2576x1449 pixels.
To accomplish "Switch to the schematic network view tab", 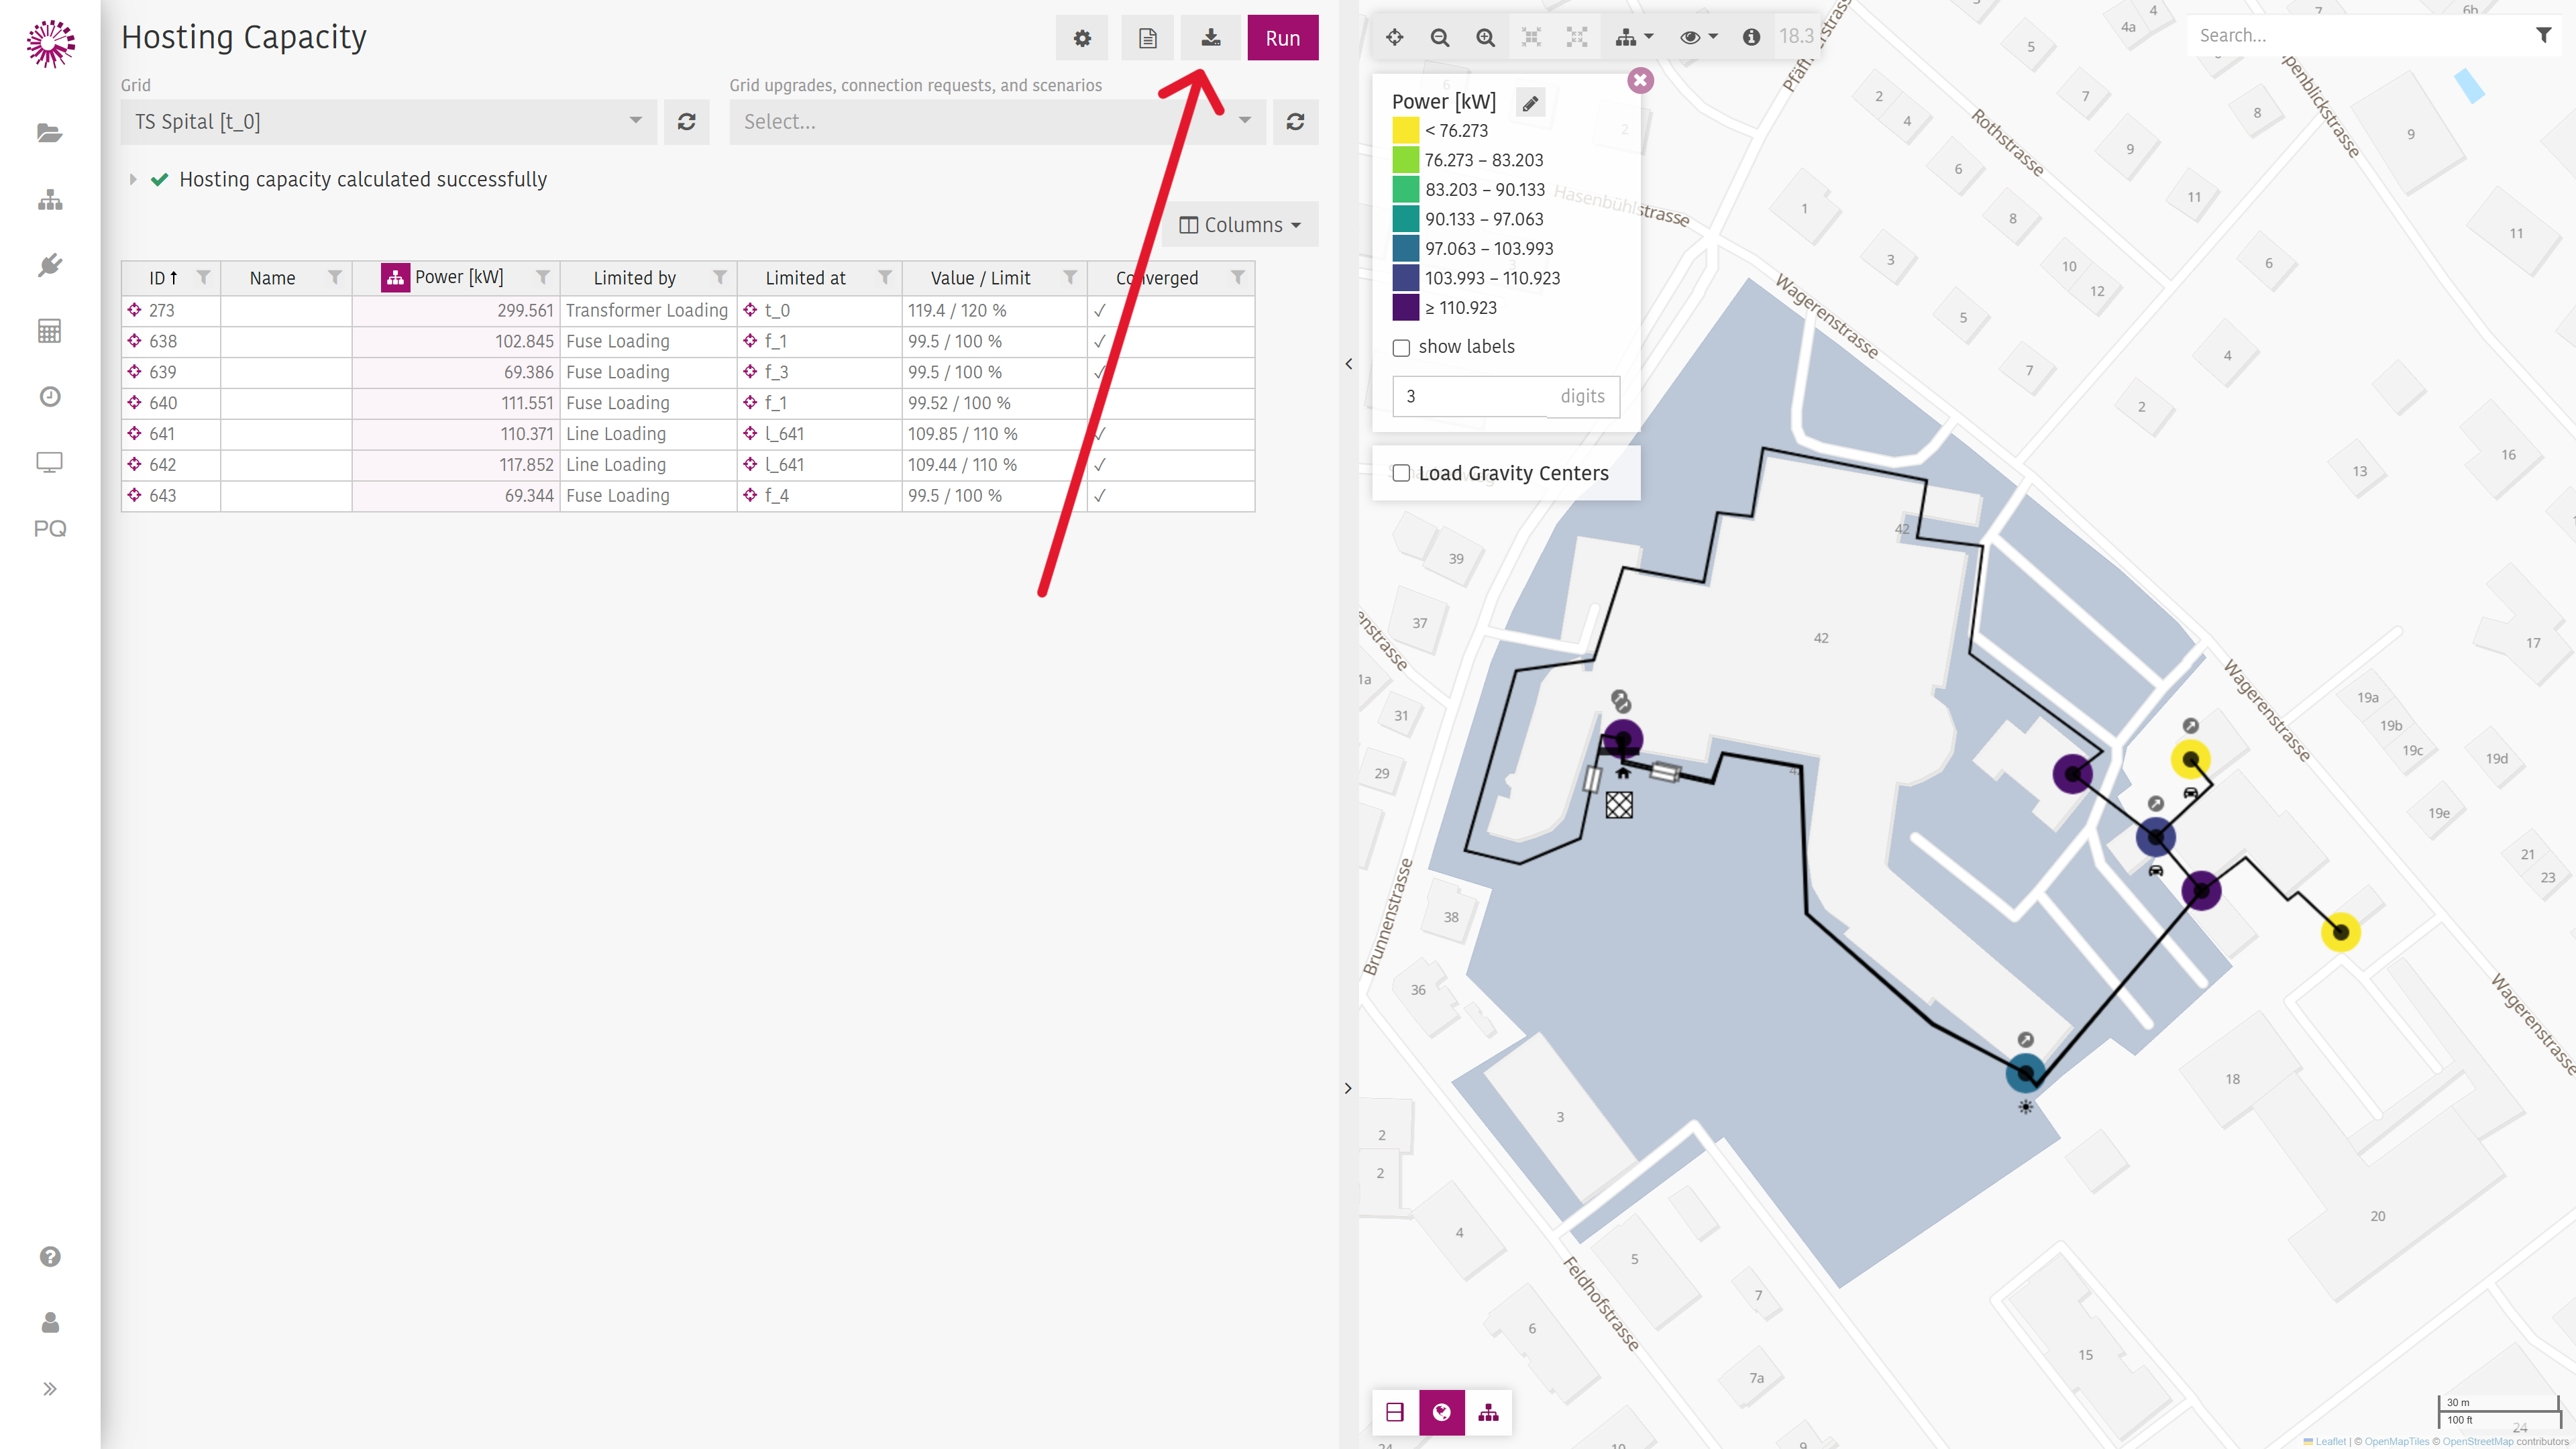I will click(1488, 1412).
